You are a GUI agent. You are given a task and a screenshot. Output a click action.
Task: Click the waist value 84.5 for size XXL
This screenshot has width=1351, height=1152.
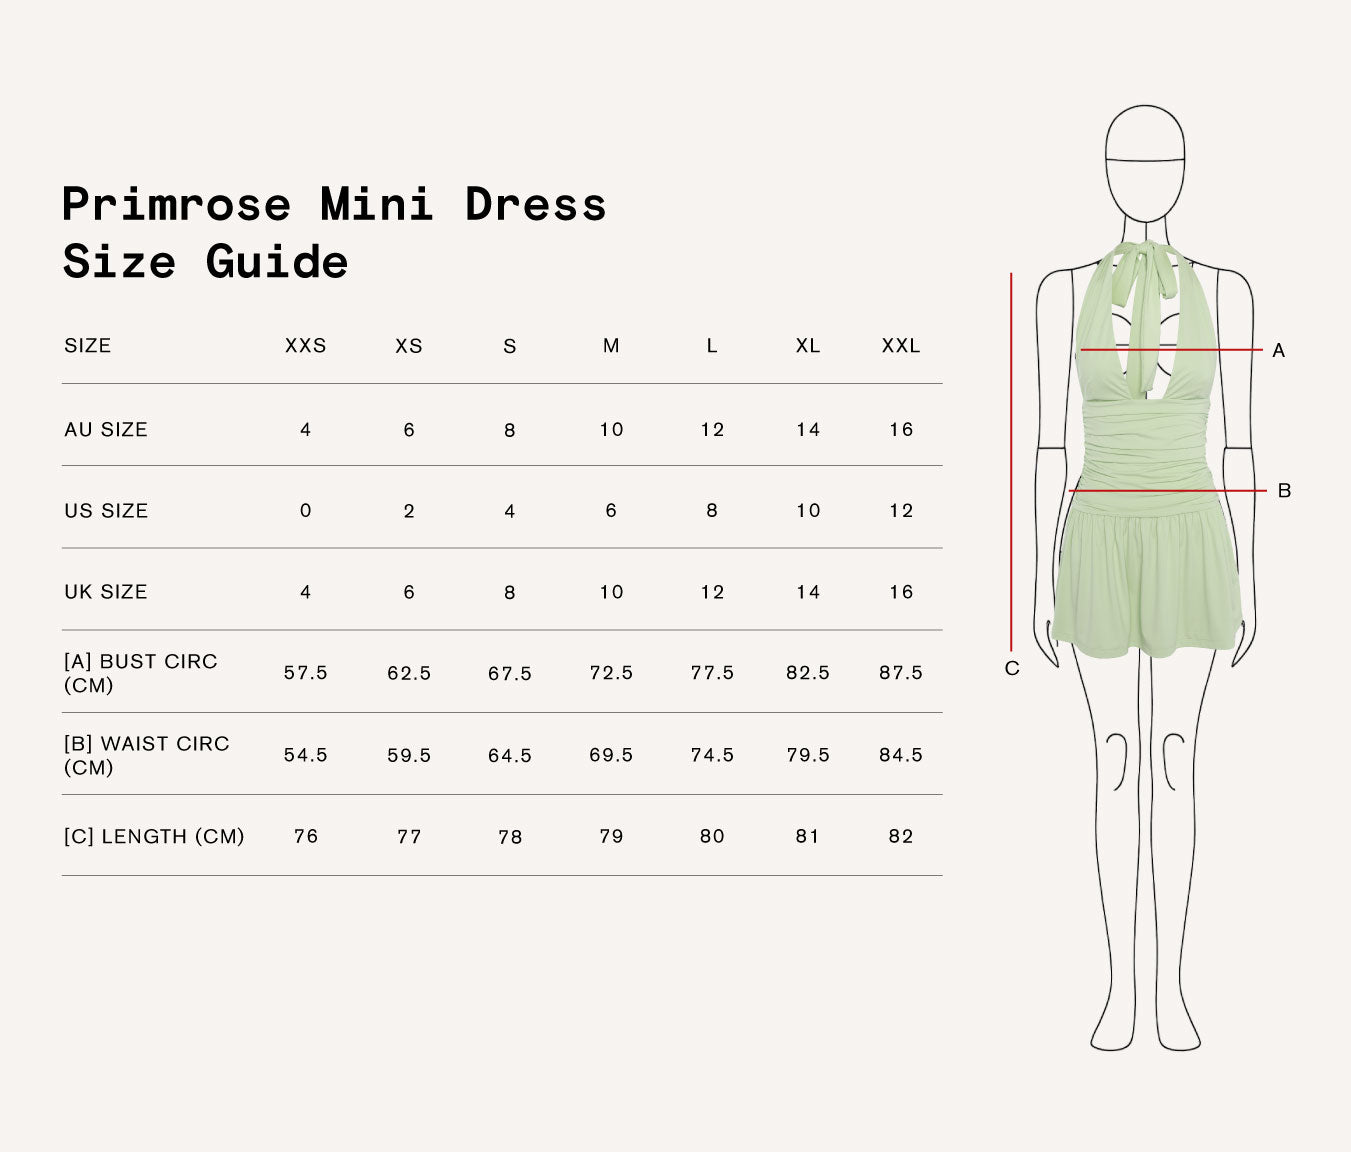click(x=903, y=754)
